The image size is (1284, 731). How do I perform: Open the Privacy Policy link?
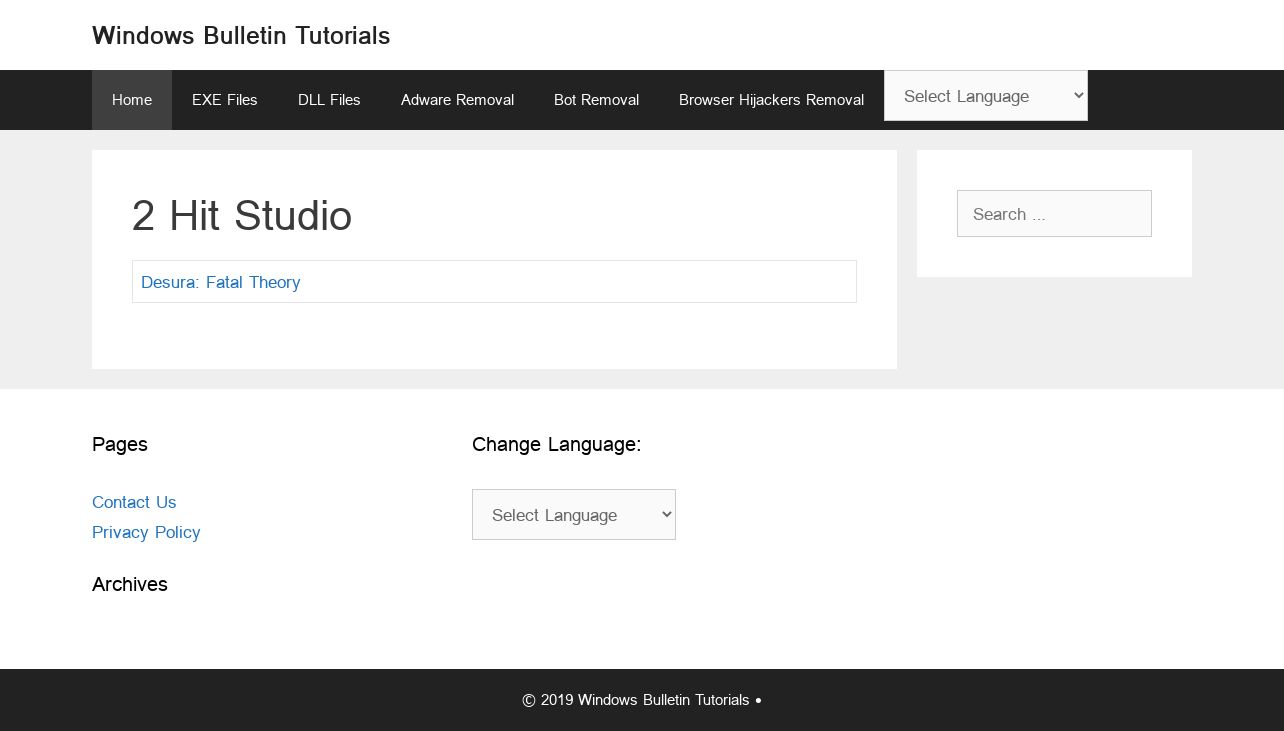146,532
